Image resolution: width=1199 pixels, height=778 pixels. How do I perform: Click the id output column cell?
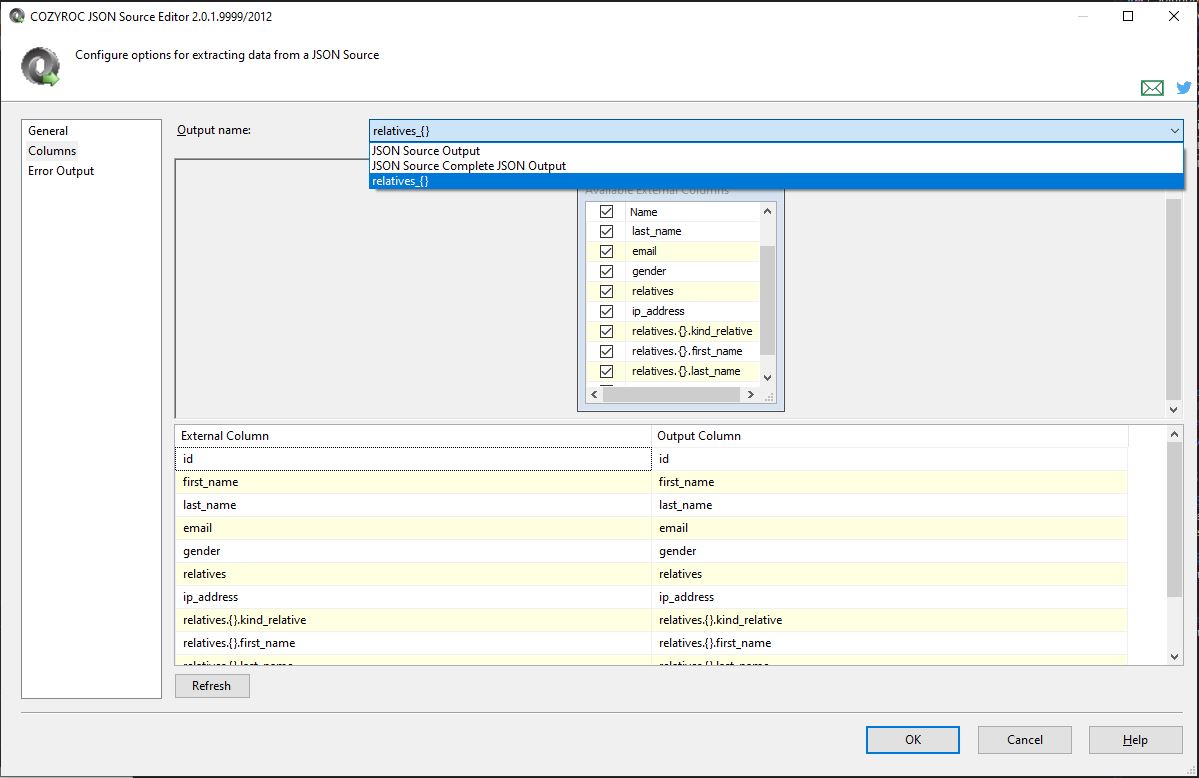(x=889, y=459)
